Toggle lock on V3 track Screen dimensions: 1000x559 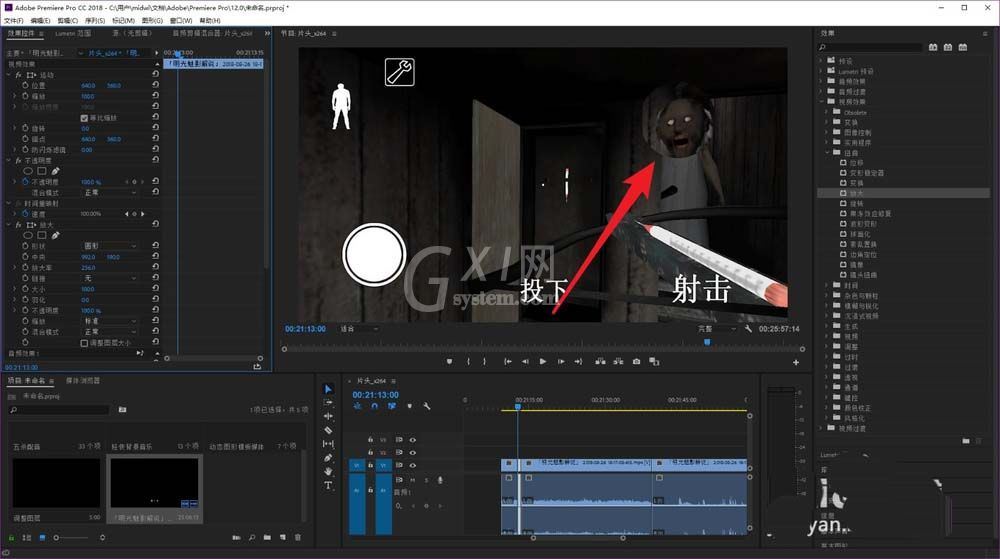tap(370, 440)
